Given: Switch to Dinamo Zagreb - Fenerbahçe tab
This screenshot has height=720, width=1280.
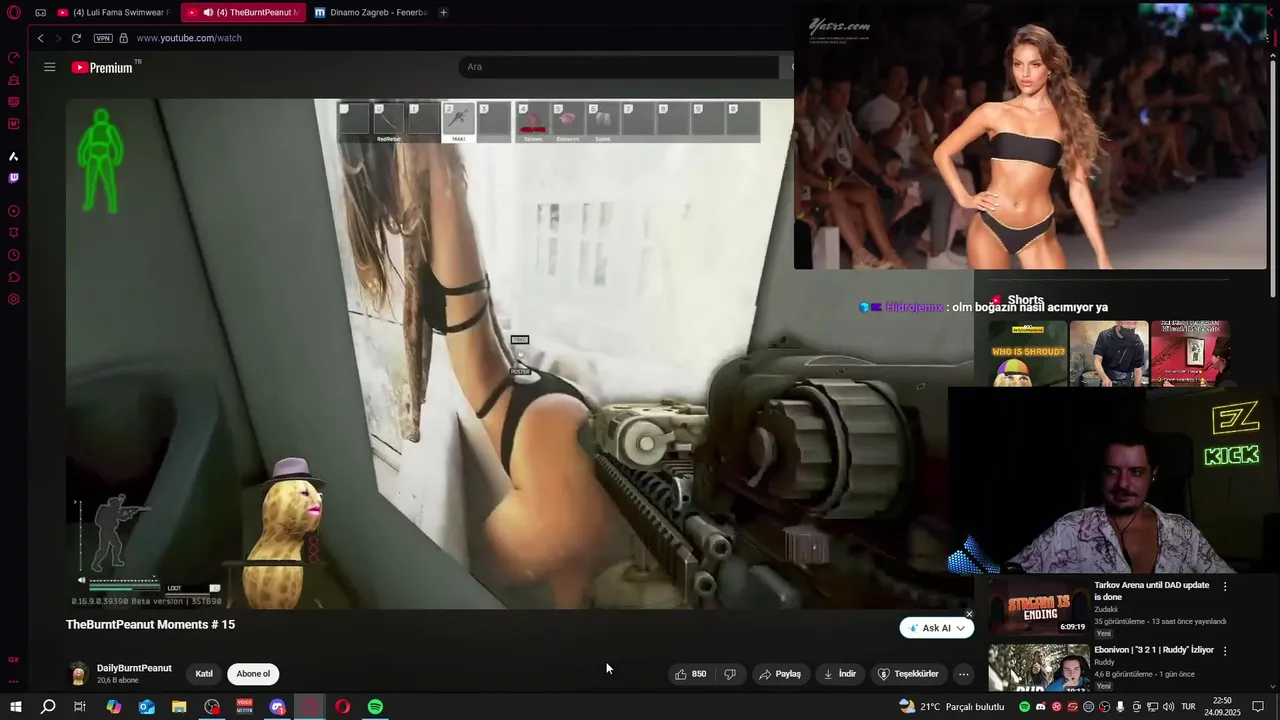Looking at the screenshot, I should tap(369, 13).
